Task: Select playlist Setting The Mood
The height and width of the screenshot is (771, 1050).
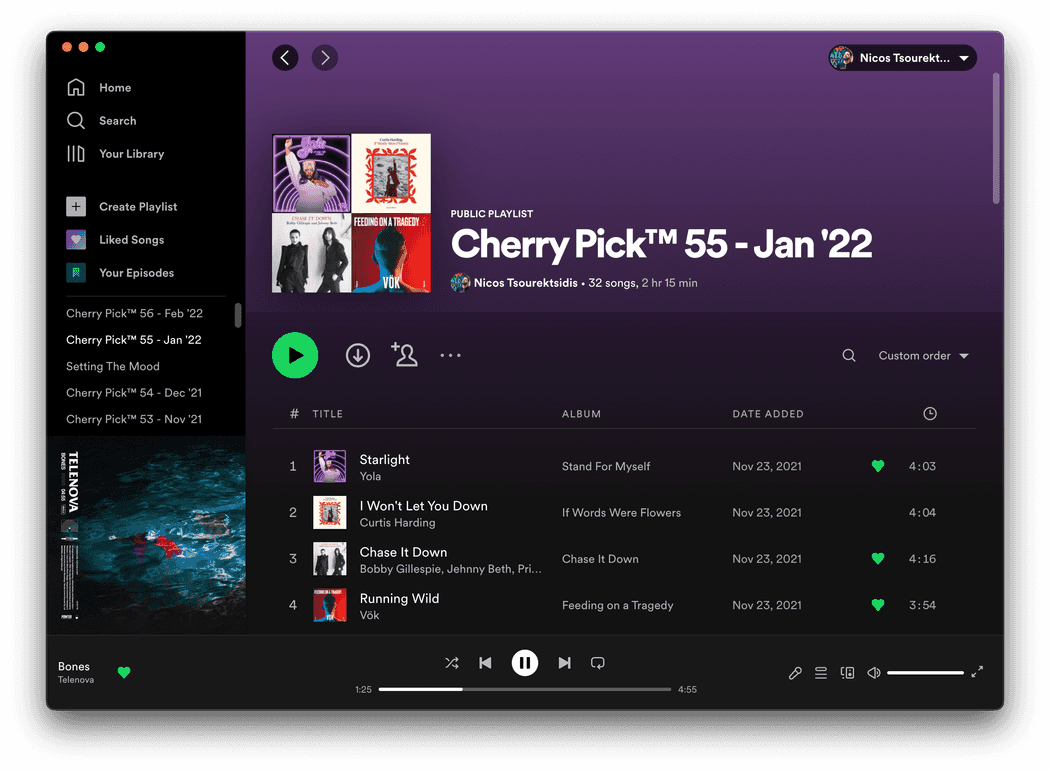Action: click(x=112, y=366)
